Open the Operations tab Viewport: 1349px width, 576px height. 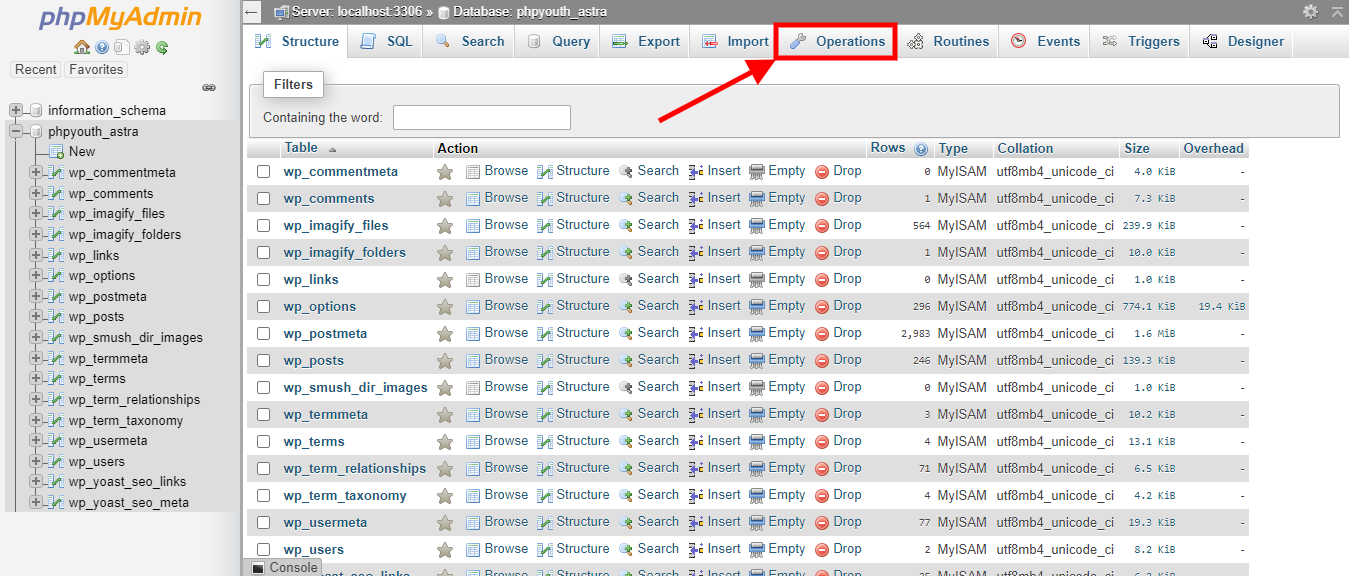pyautogui.click(x=837, y=42)
